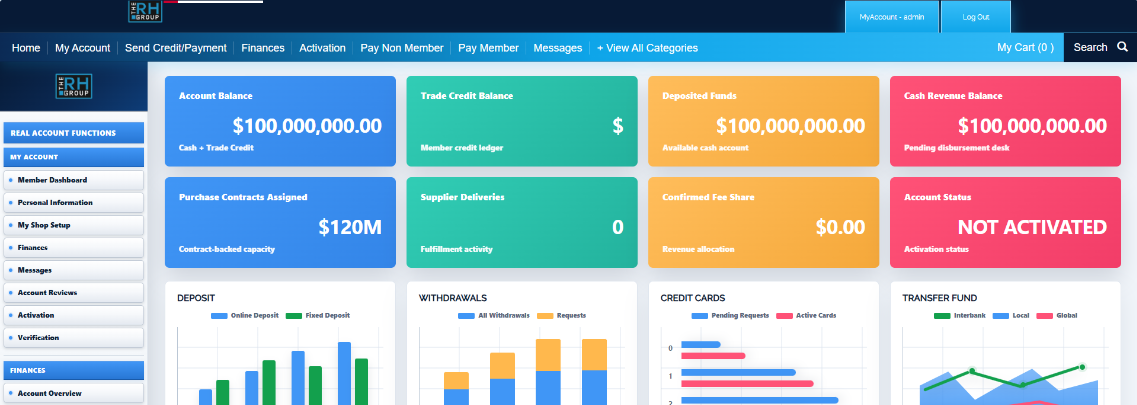The height and width of the screenshot is (405, 1137).
Task: Click MyAccount - admin button
Action: pos(892,17)
